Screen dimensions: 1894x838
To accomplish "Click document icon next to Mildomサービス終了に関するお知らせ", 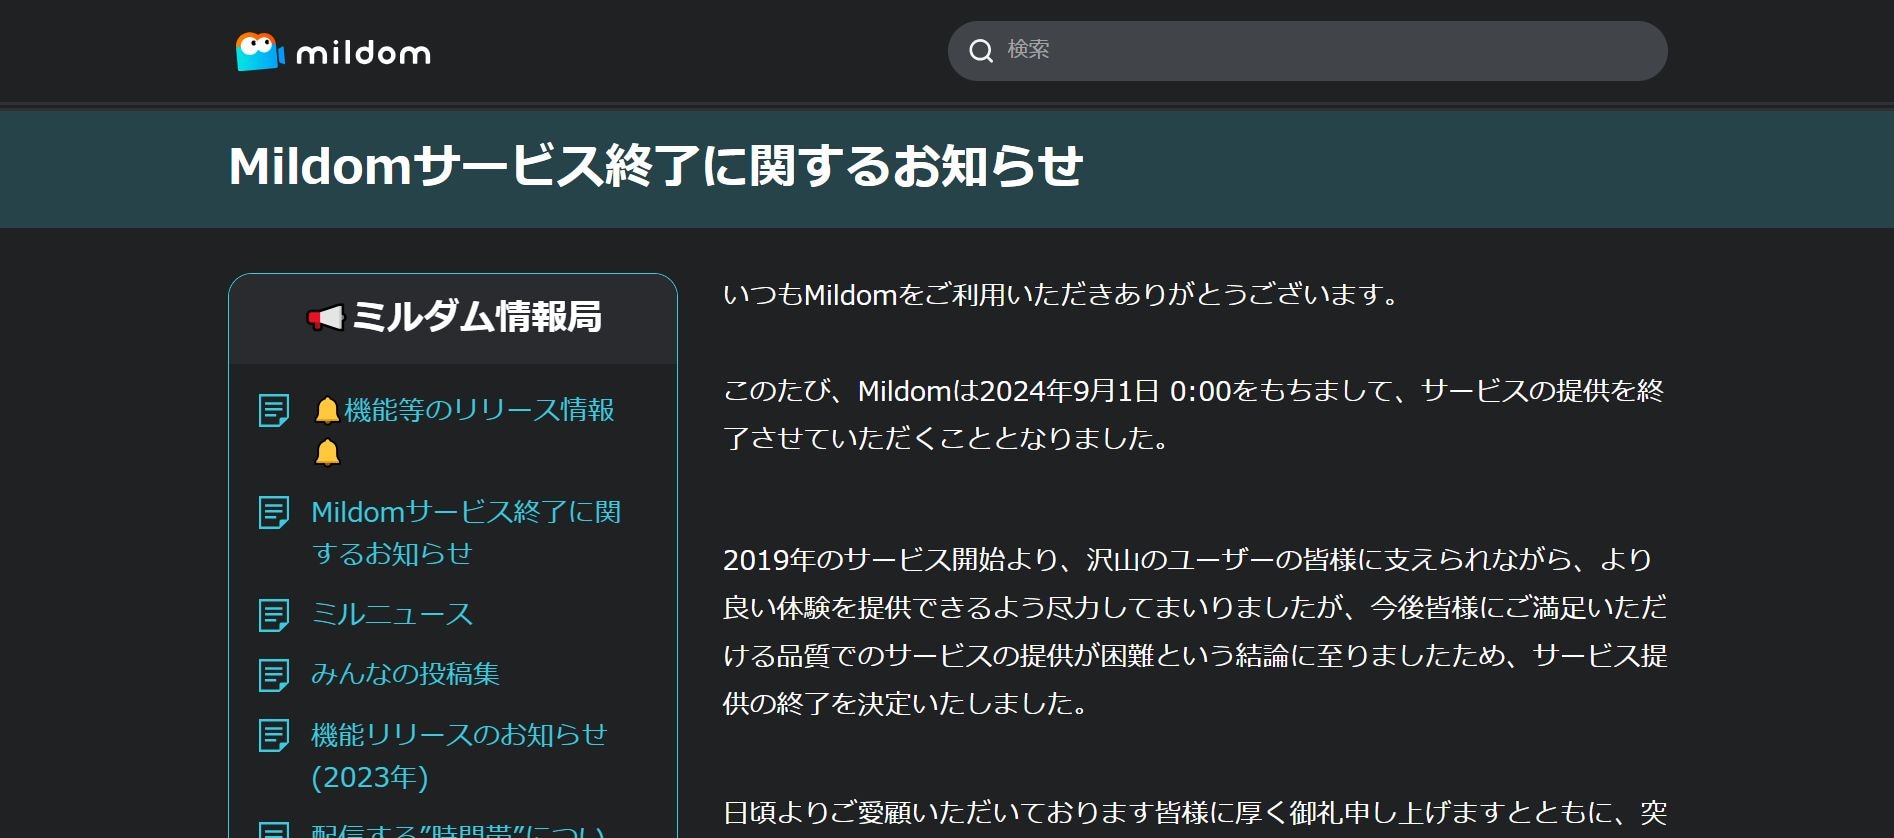I will pyautogui.click(x=273, y=513).
